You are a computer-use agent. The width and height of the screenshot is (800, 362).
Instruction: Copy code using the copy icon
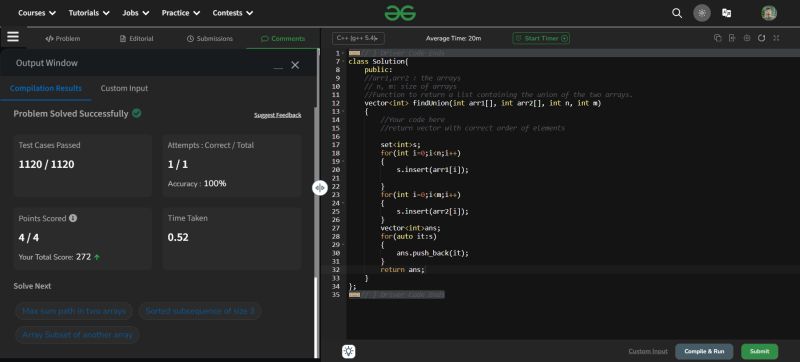[x=717, y=38]
